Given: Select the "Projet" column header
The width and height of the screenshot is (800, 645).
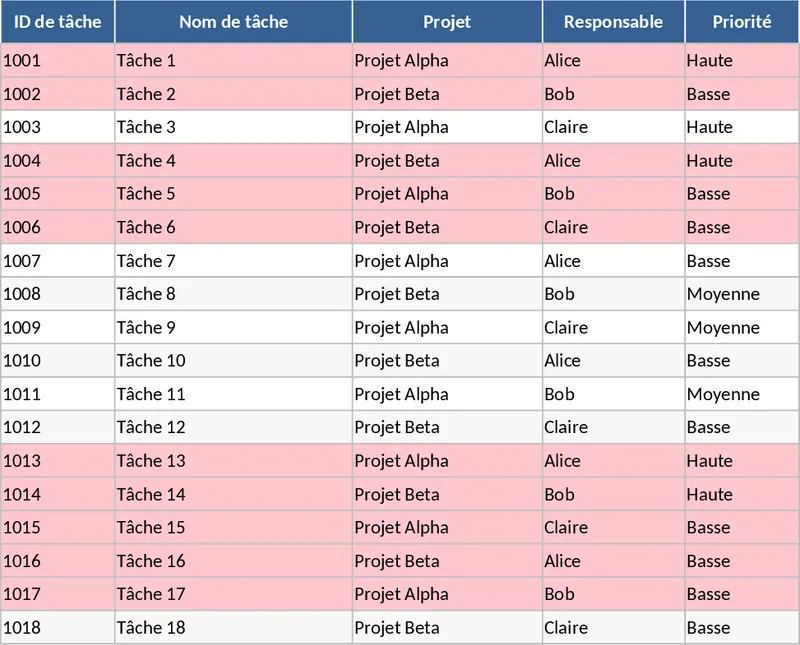Looking at the screenshot, I should [x=447, y=22].
